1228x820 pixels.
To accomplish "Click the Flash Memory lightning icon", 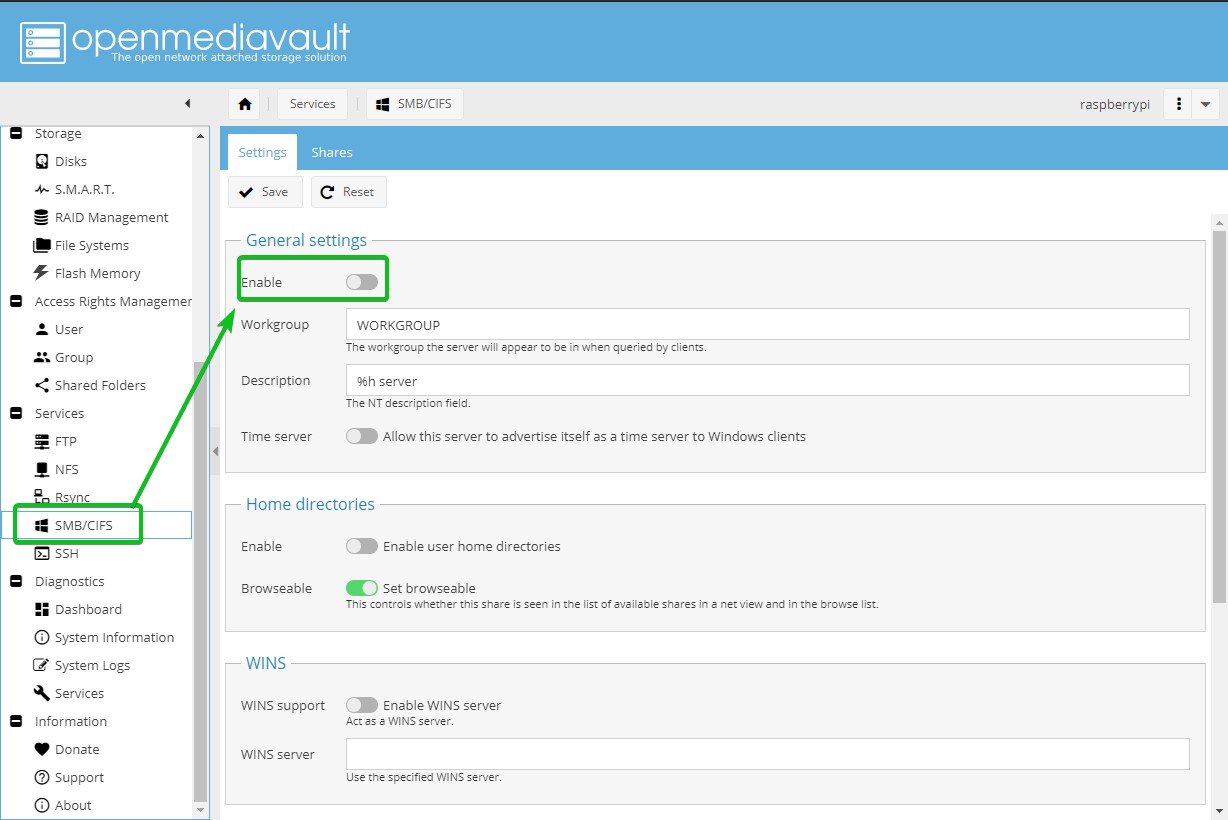I will [42, 273].
